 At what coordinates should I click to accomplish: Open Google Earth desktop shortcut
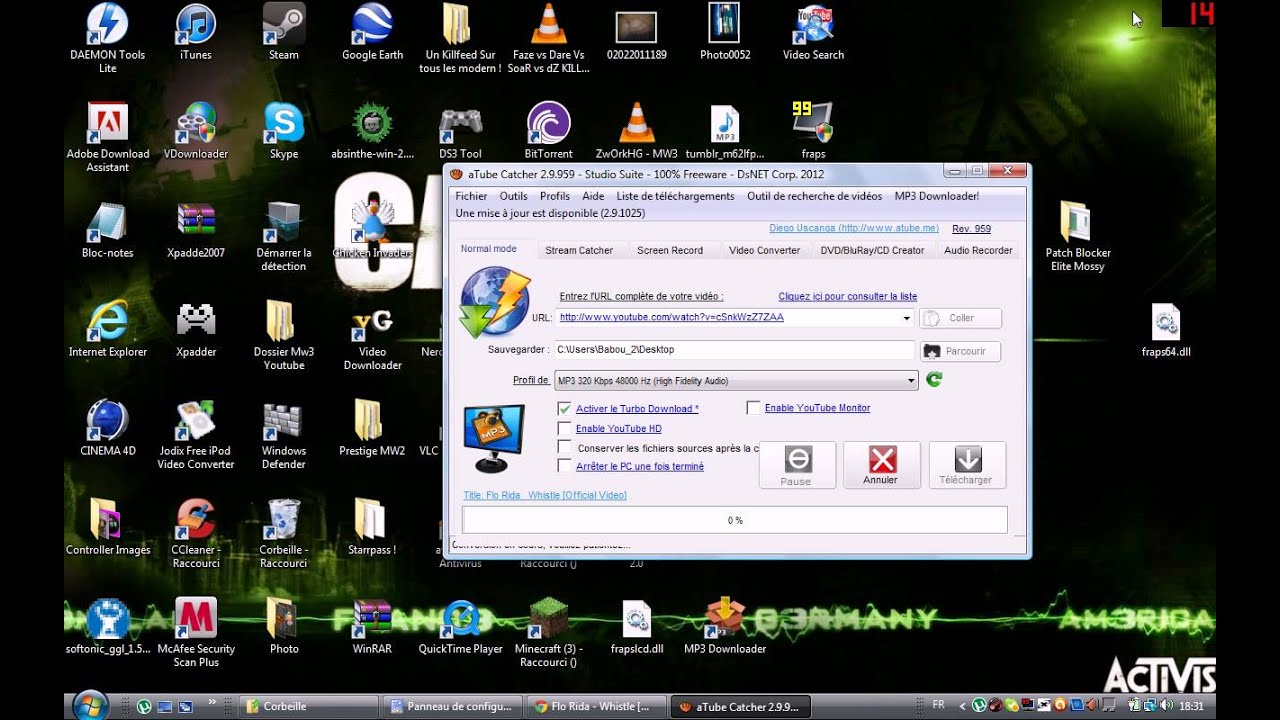pyautogui.click(x=372, y=32)
